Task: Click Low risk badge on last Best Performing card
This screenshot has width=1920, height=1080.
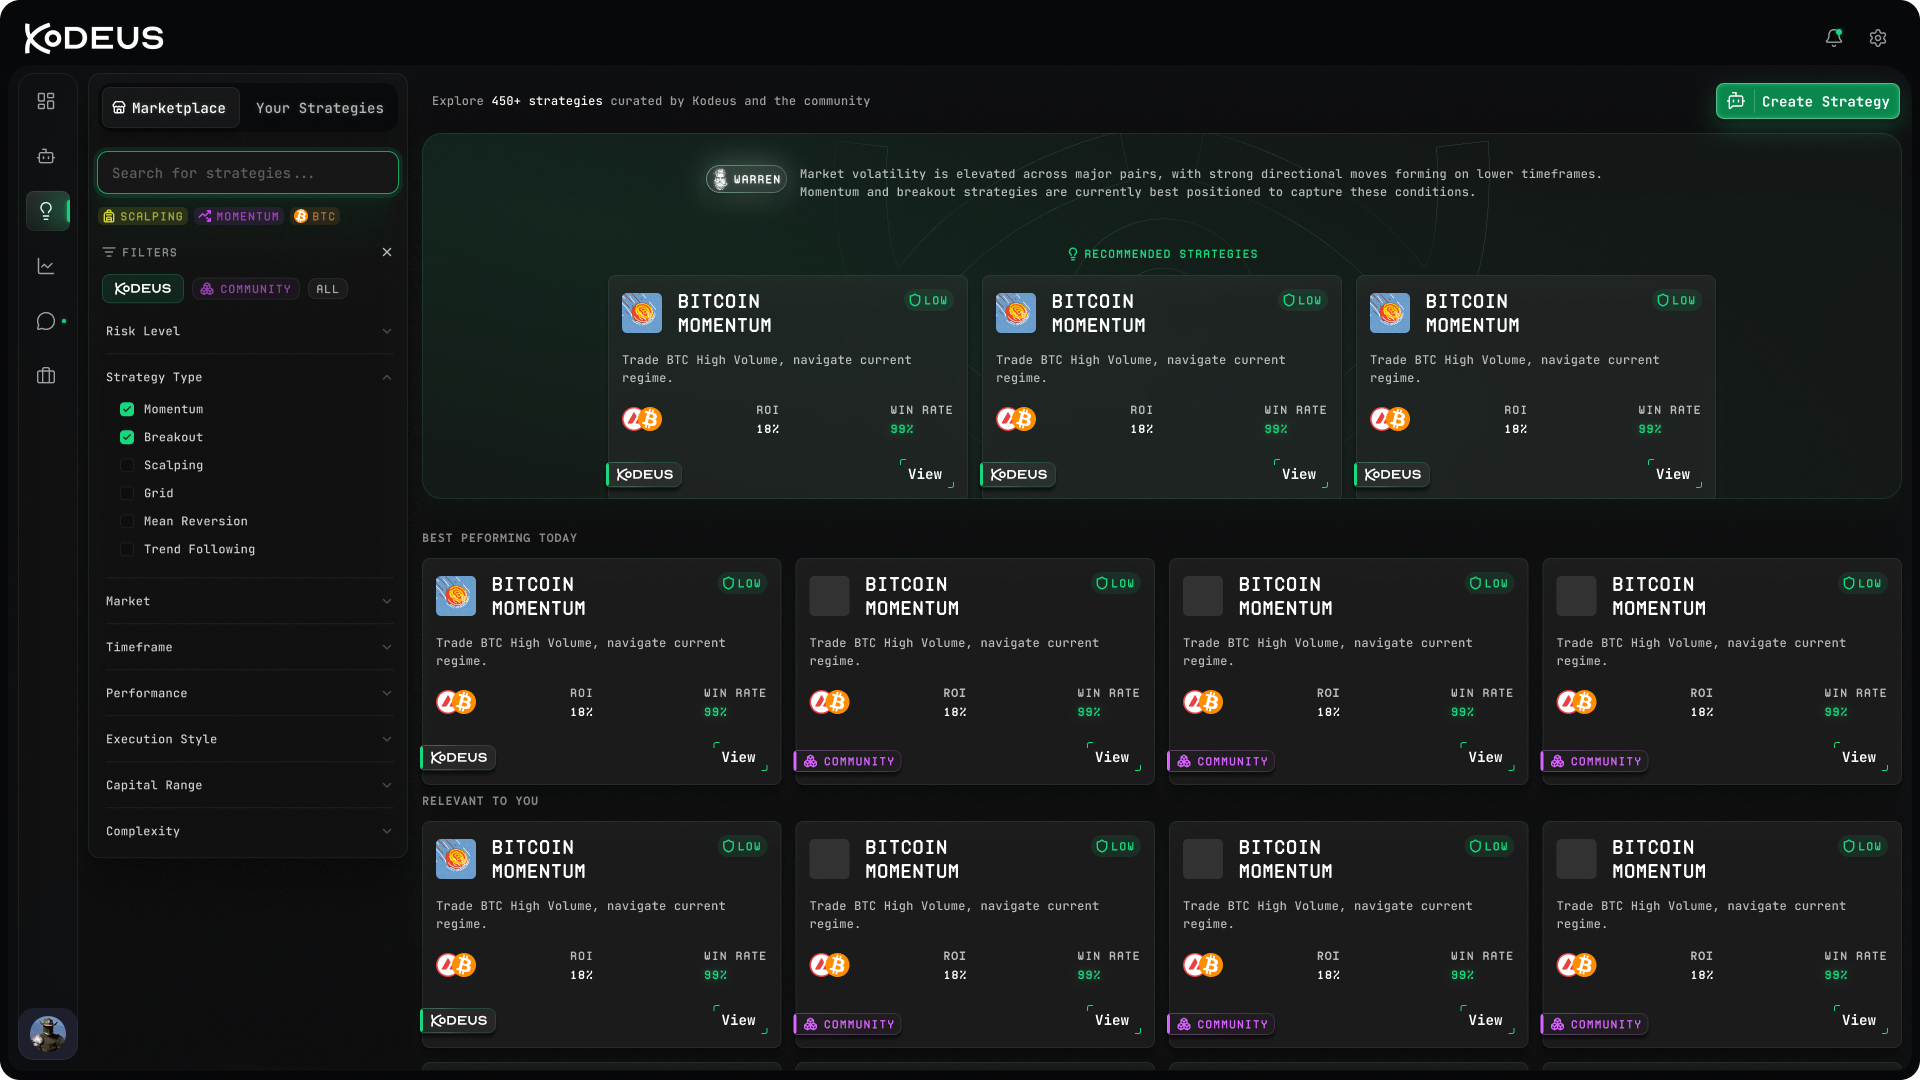Action: [1863, 583]
